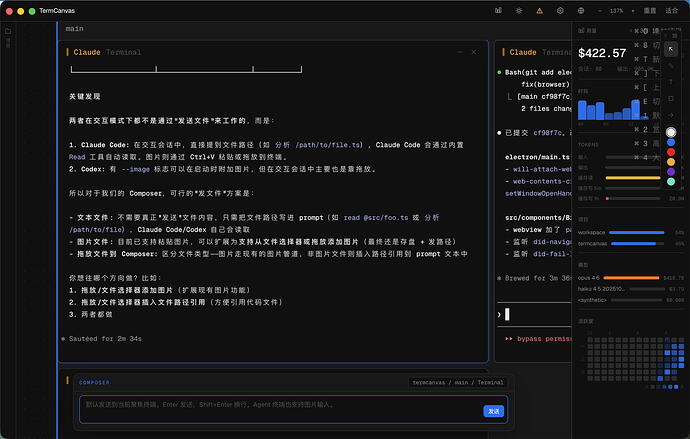
Task: Click the termcanvas / main / Terminal target label
Action: (x=458, y=382)
